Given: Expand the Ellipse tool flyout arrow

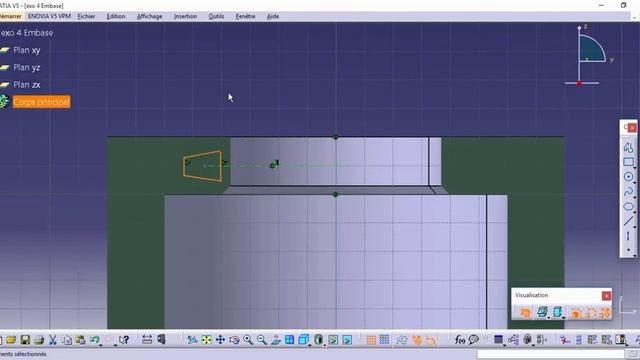Looking at the screenshot, I should [635, 212].
